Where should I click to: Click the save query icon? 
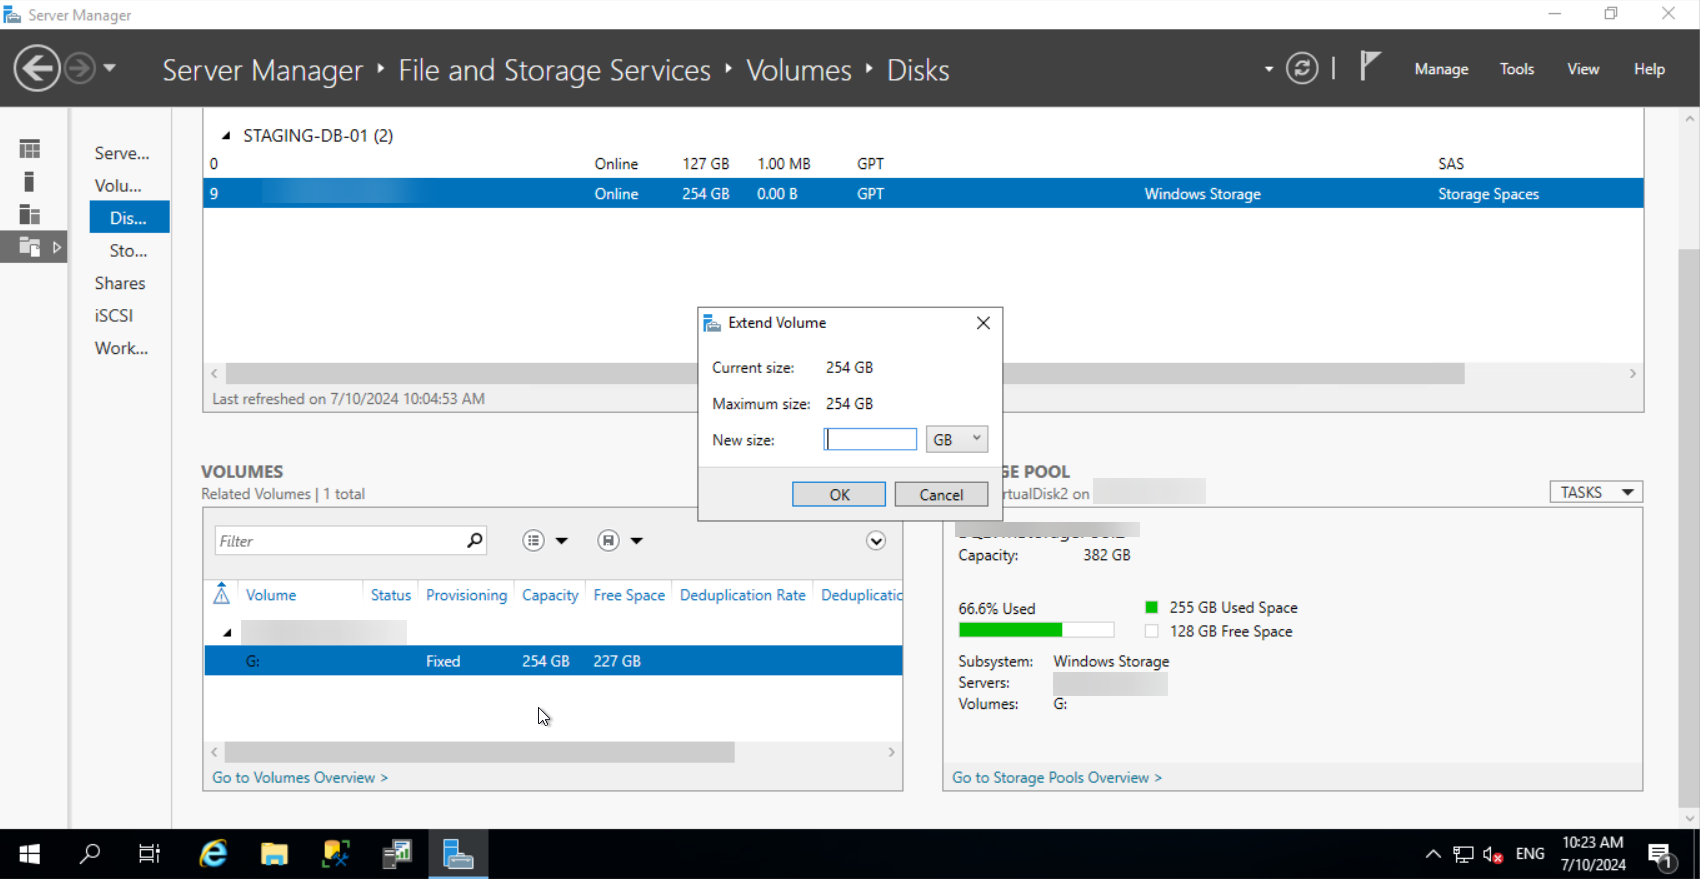[x=608, y=541]
